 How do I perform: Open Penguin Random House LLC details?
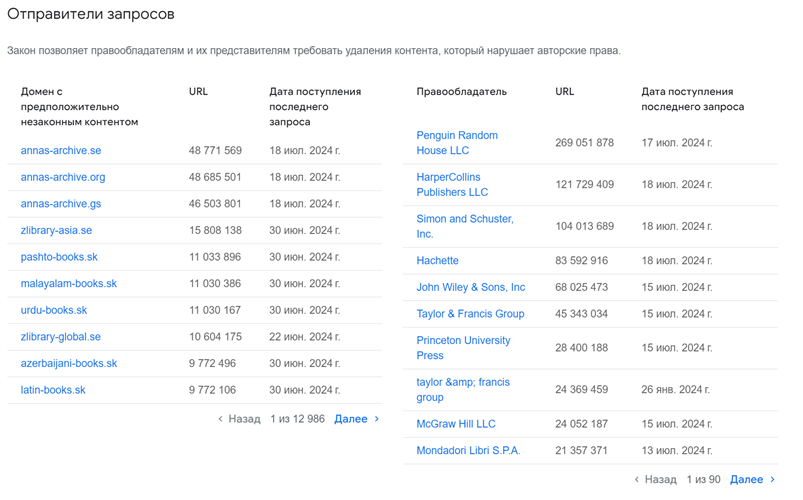pos(457,143)
